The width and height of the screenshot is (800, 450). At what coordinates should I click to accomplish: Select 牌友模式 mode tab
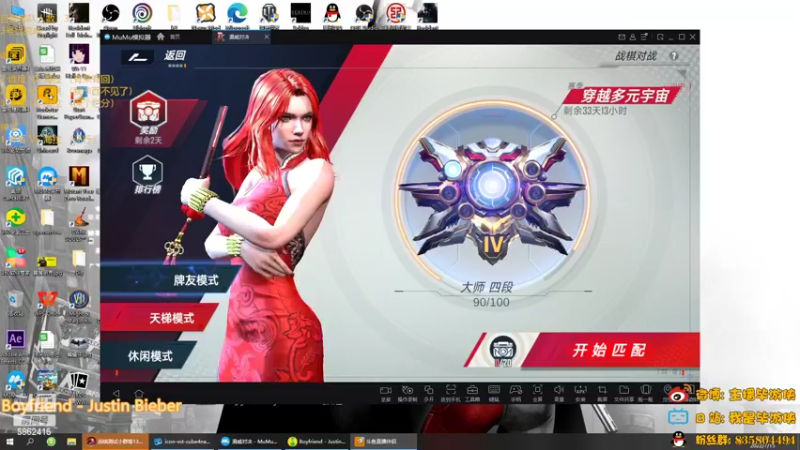196,280
